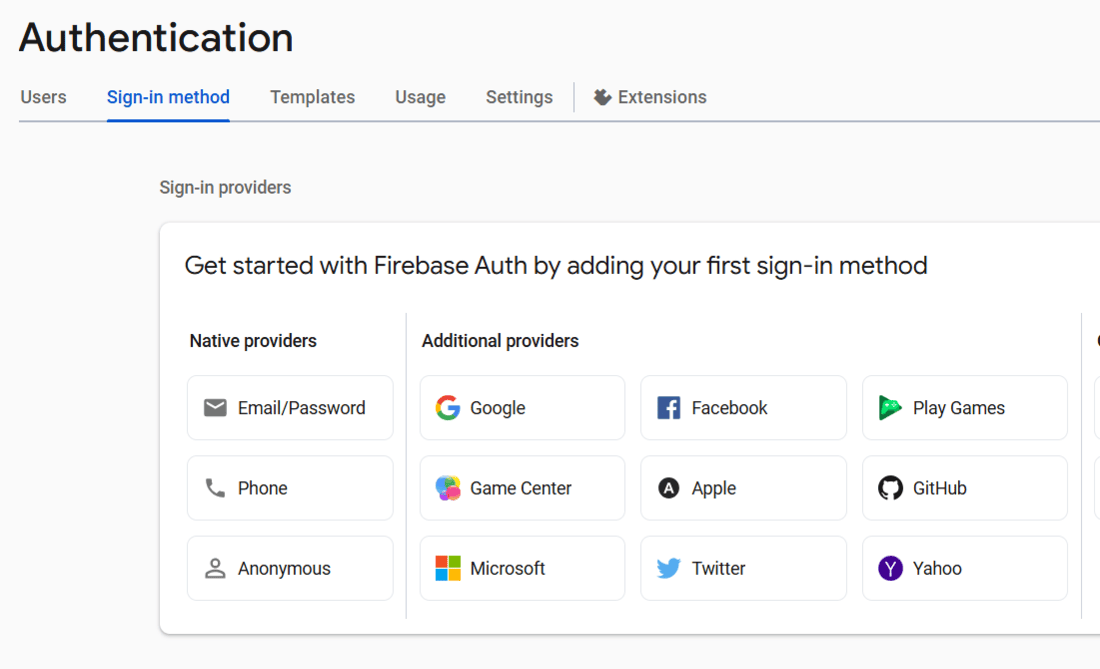This screenshot has height=669, width=1100.
Task: Click the Yahoo purple icon
Action: pos(890,568)
